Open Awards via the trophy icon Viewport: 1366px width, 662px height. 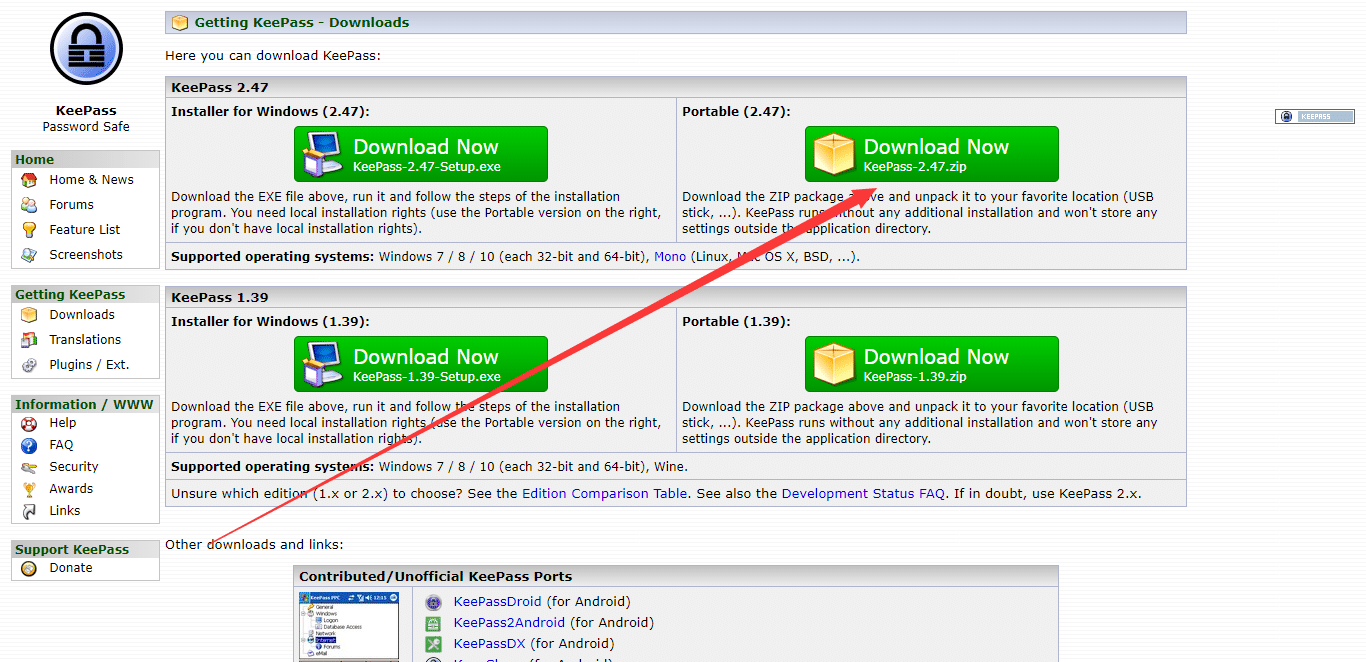click(x=31, y=488)
